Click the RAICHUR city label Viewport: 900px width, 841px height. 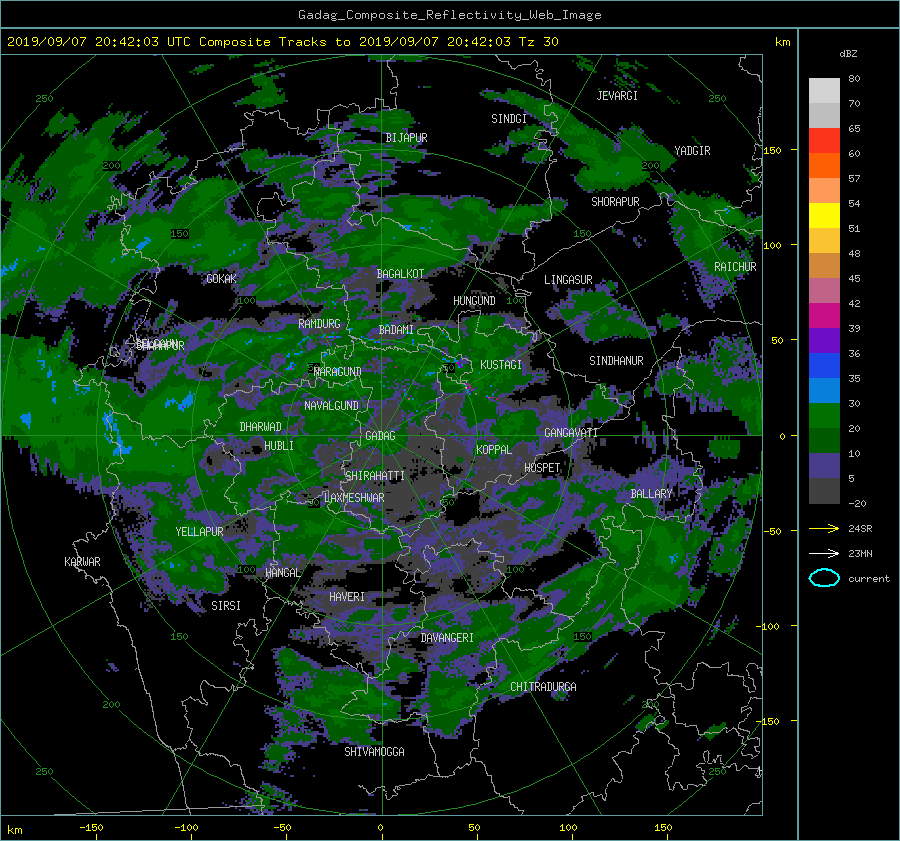[735, 267]
